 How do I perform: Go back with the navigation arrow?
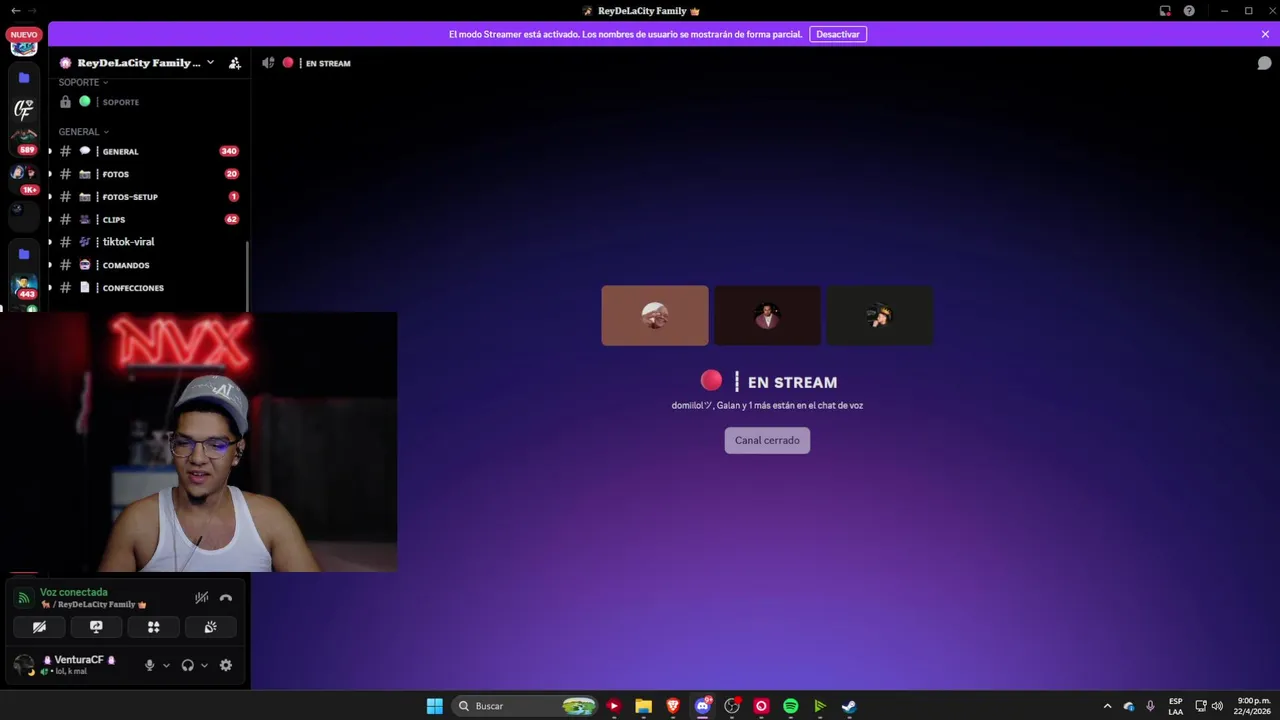click(x=14, y=11)
